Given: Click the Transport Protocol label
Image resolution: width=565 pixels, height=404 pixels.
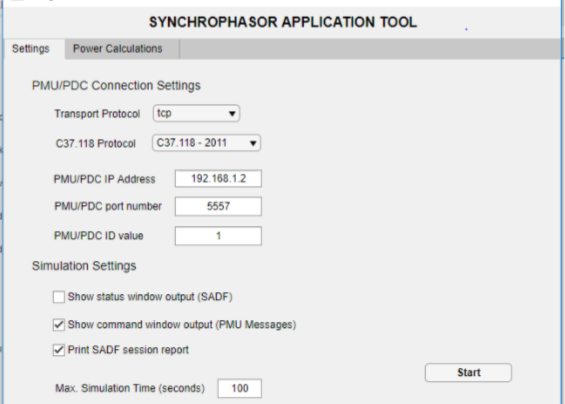Looking at the screenshot, I should tap(97, 114).
